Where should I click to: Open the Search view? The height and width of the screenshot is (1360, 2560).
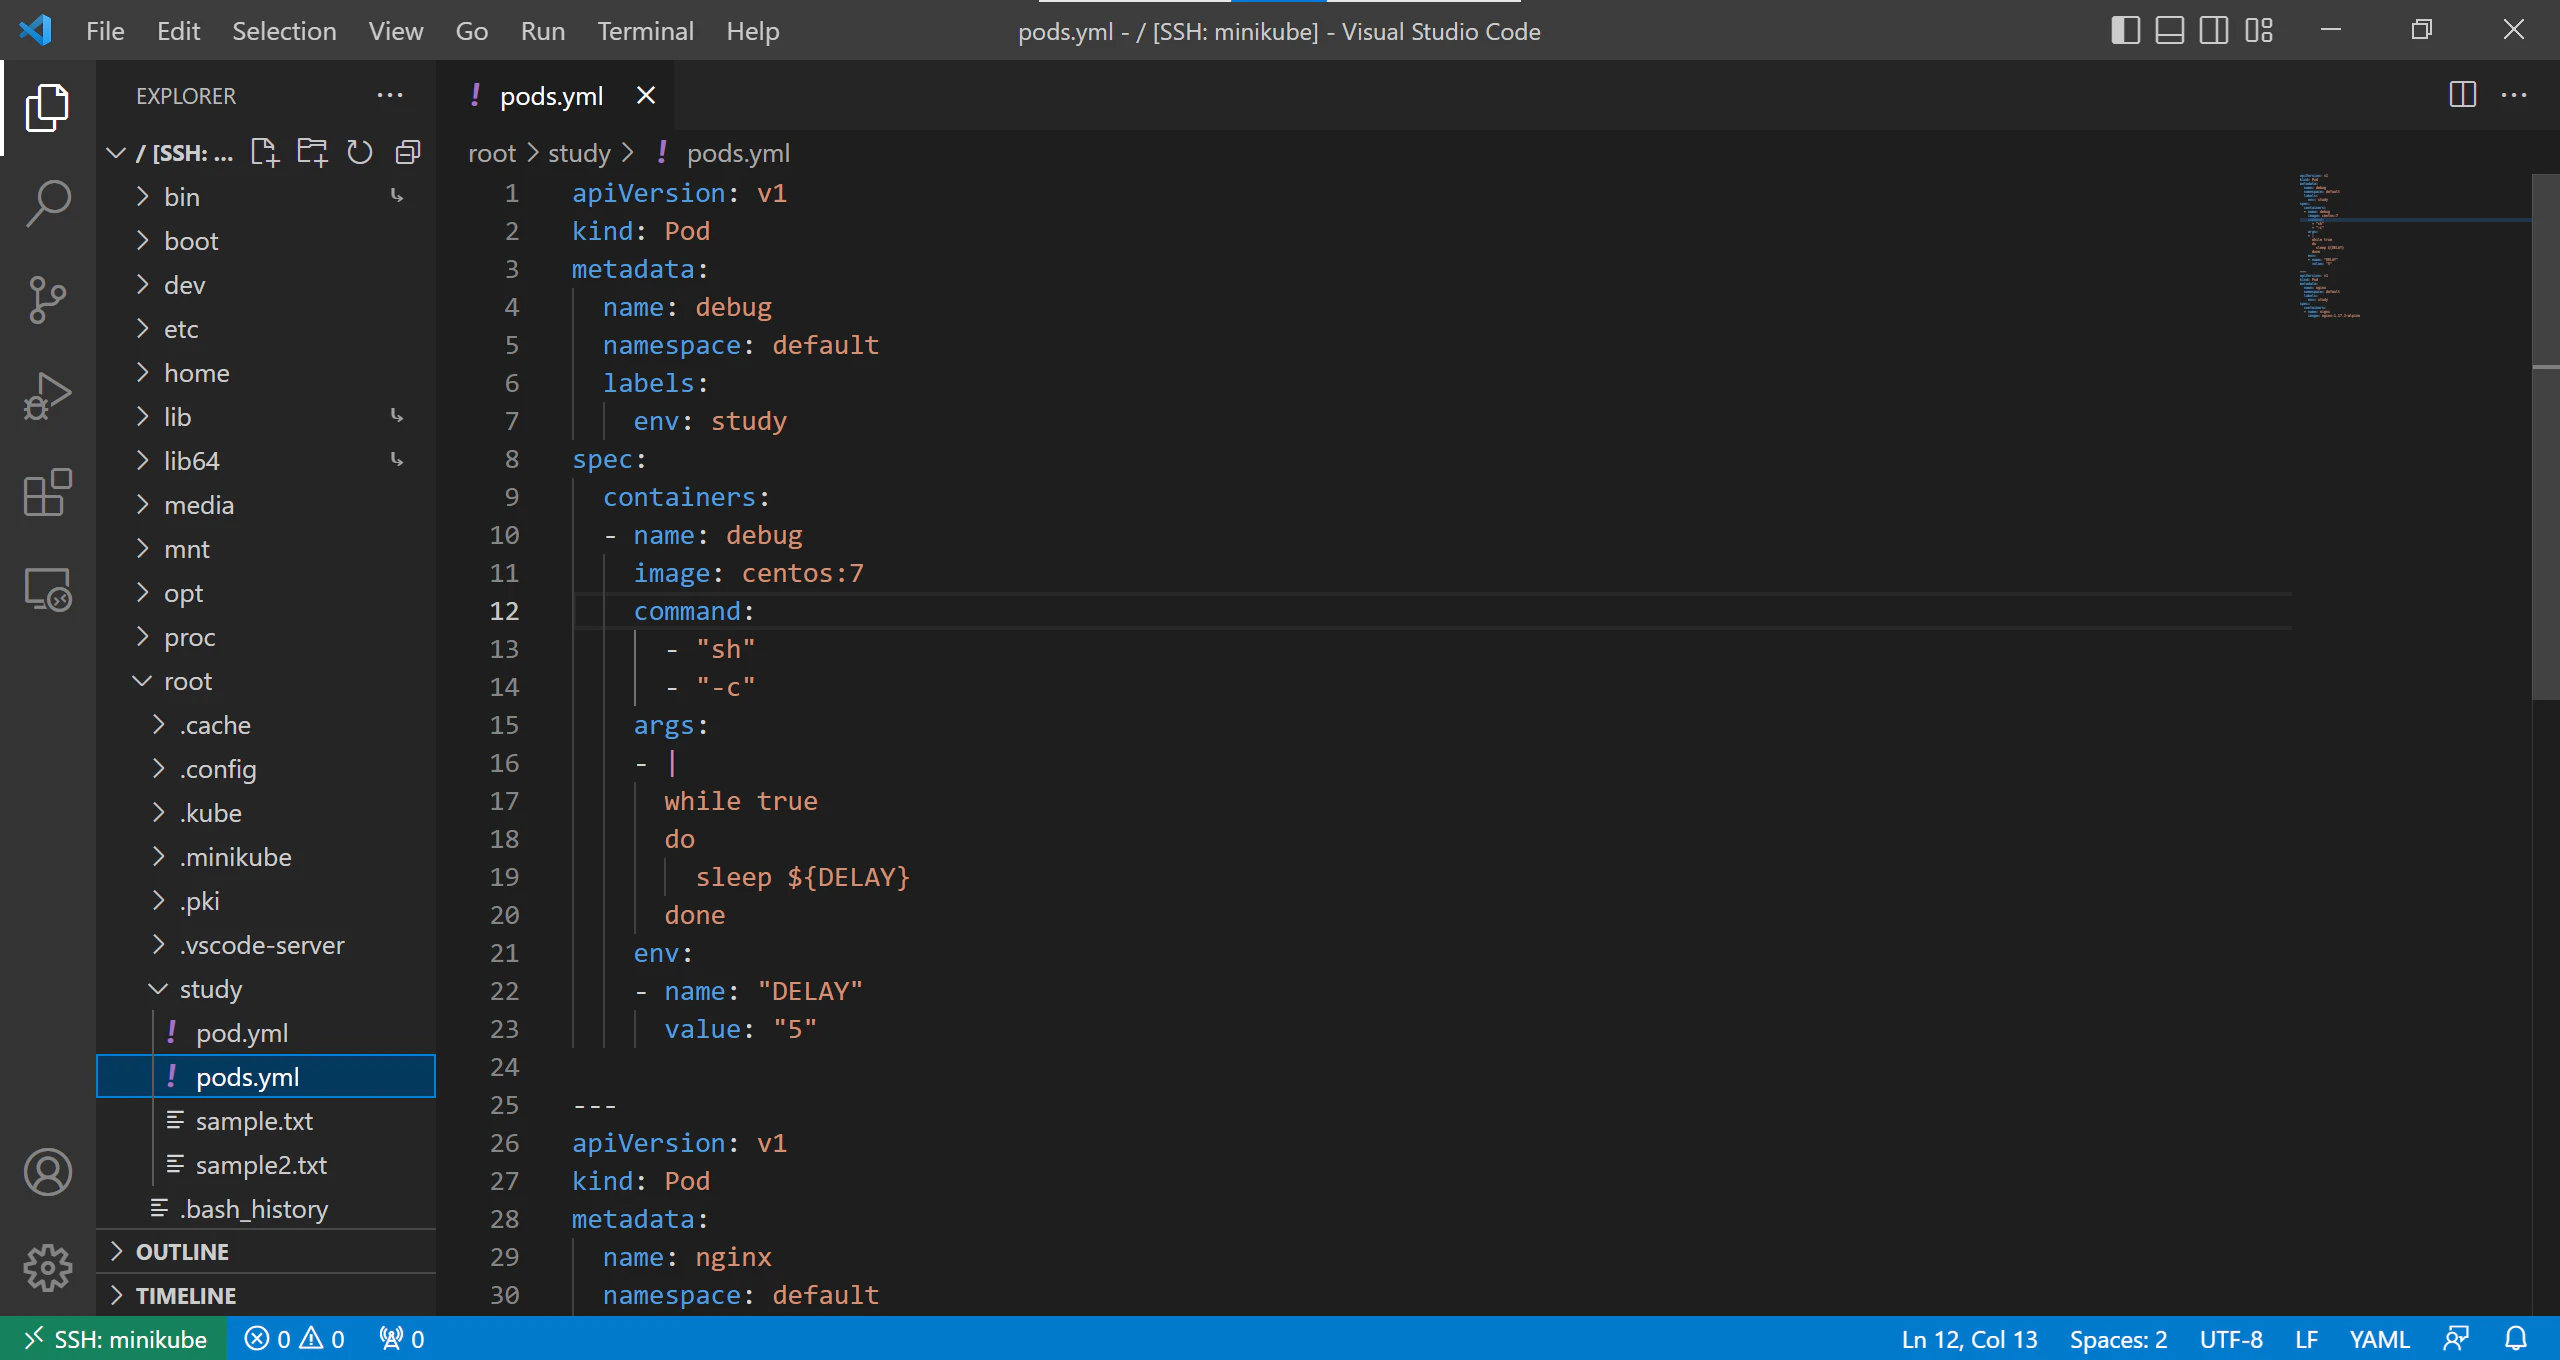[x=47, y=204]
